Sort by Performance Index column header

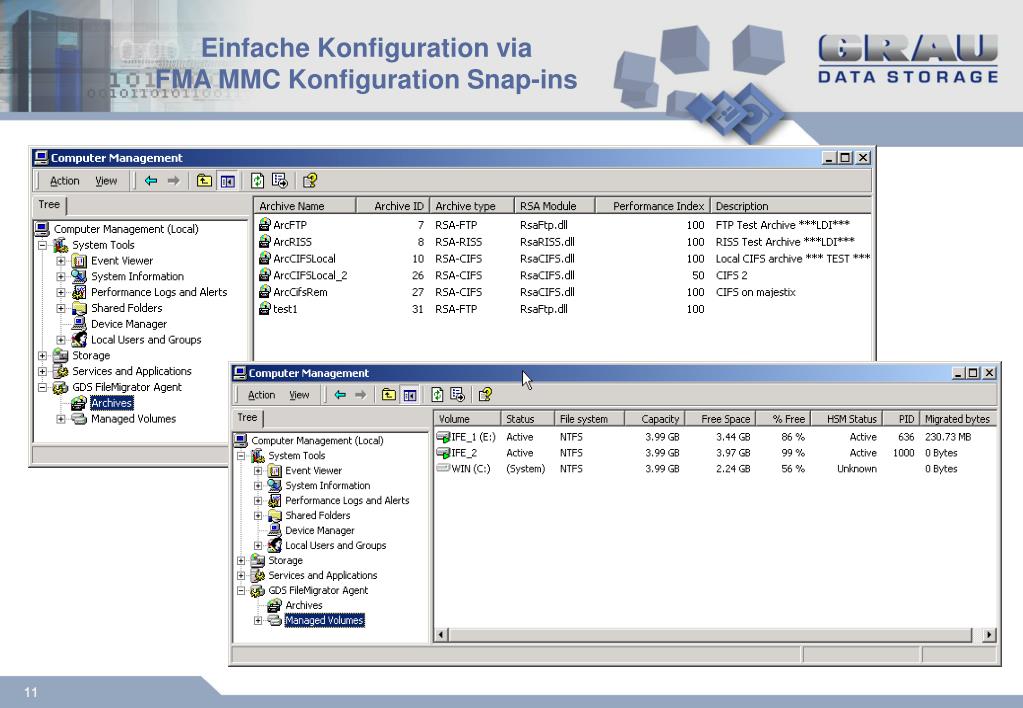click(x=652, y=206)
